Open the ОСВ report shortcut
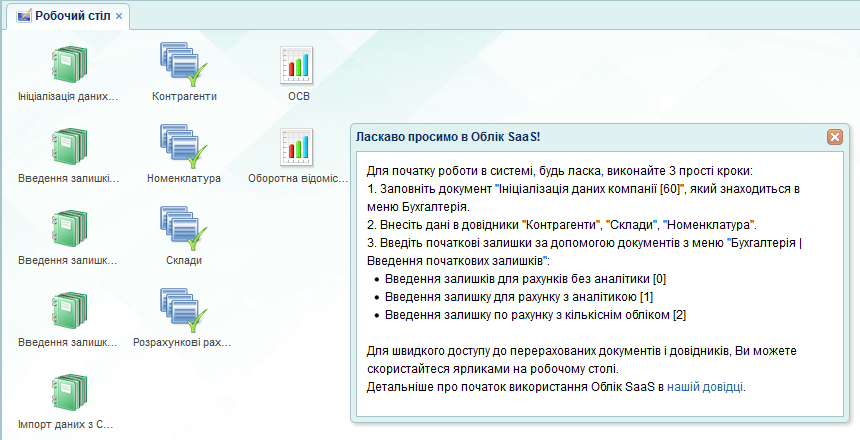The width and height of the screenshot is (860, 440). click(297, 65)
